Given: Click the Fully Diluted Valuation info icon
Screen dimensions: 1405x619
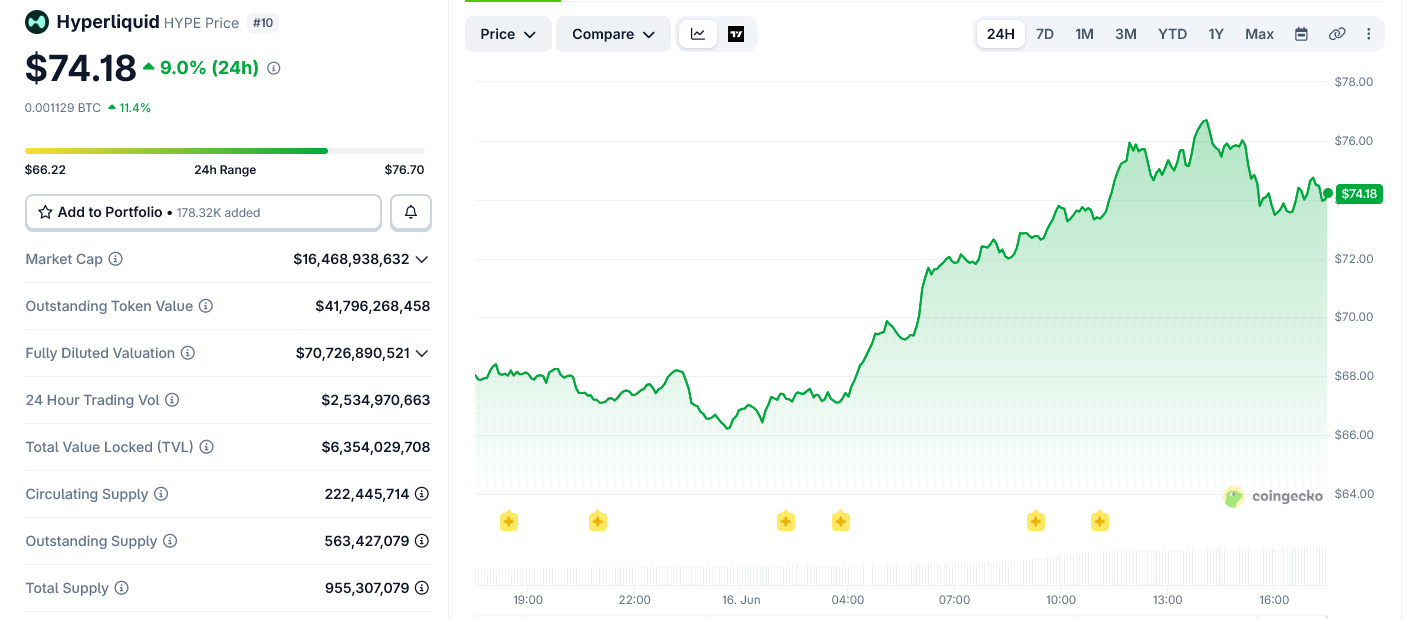Looking at the screenshot, I should [188, 353].
